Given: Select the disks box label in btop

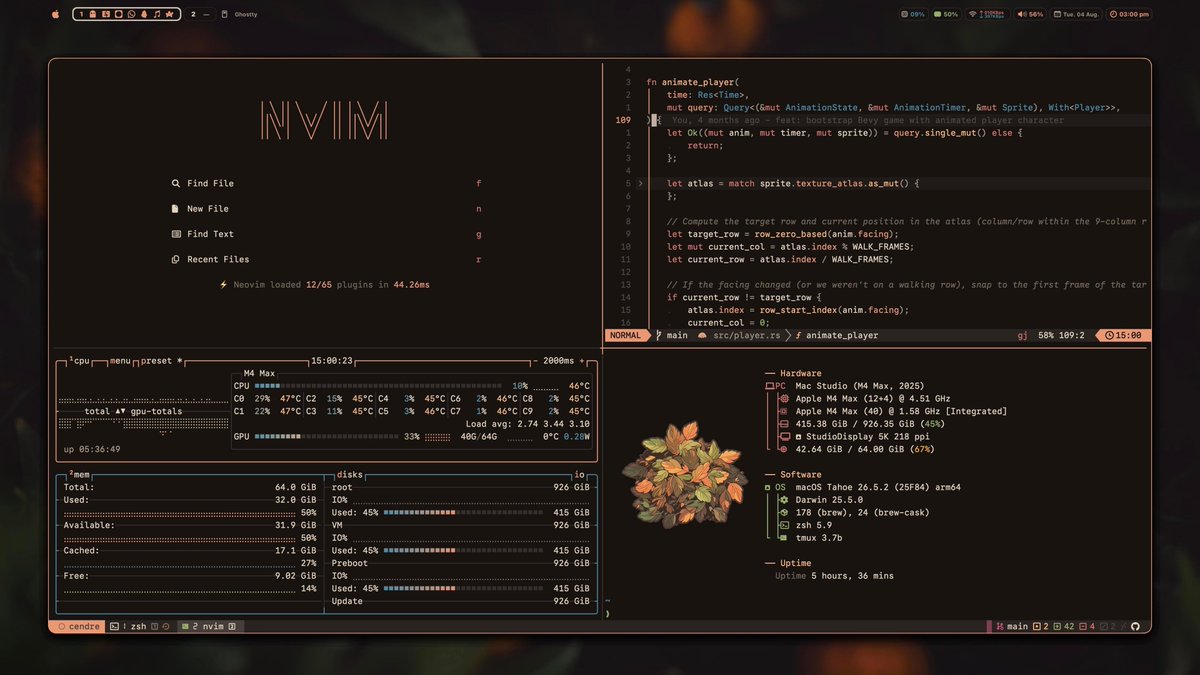Looking at the screenshot, I should point(350,475).
